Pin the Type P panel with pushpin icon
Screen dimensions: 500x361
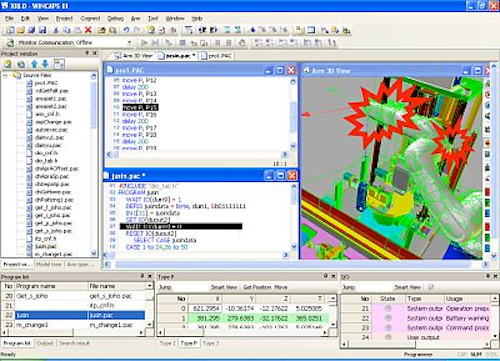pos(326,276)
